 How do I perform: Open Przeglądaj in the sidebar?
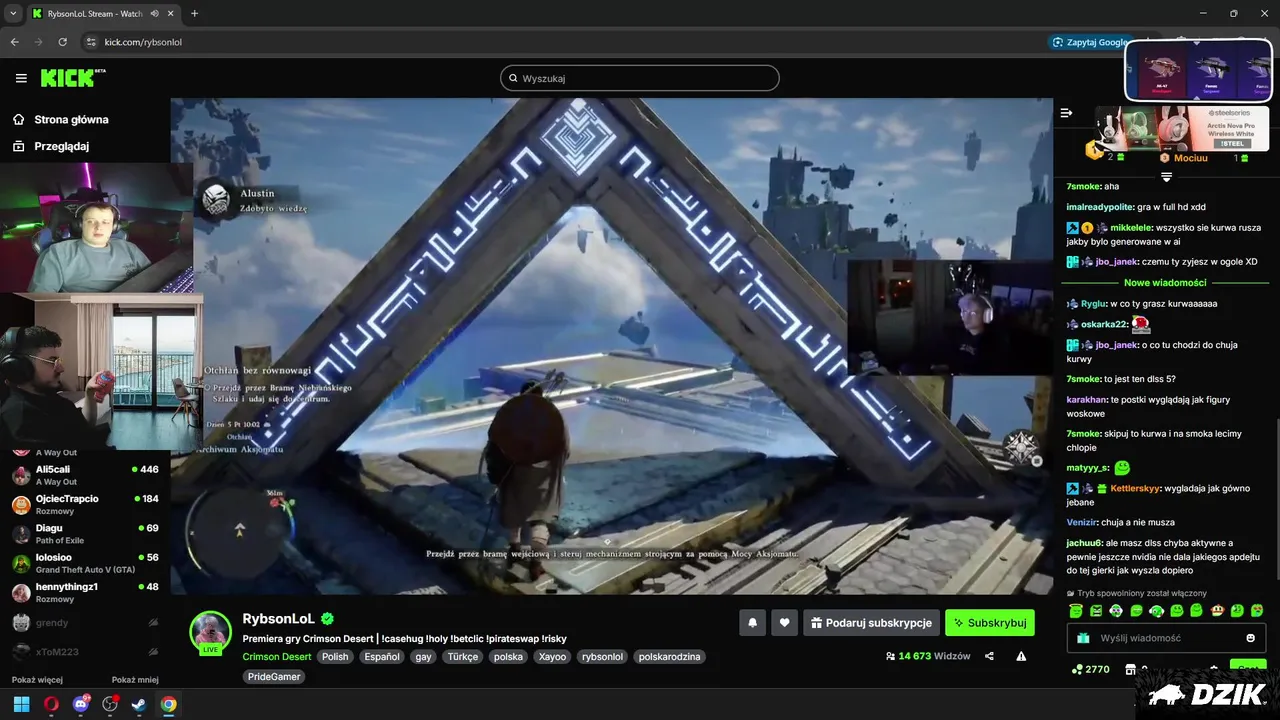(51, 146)
